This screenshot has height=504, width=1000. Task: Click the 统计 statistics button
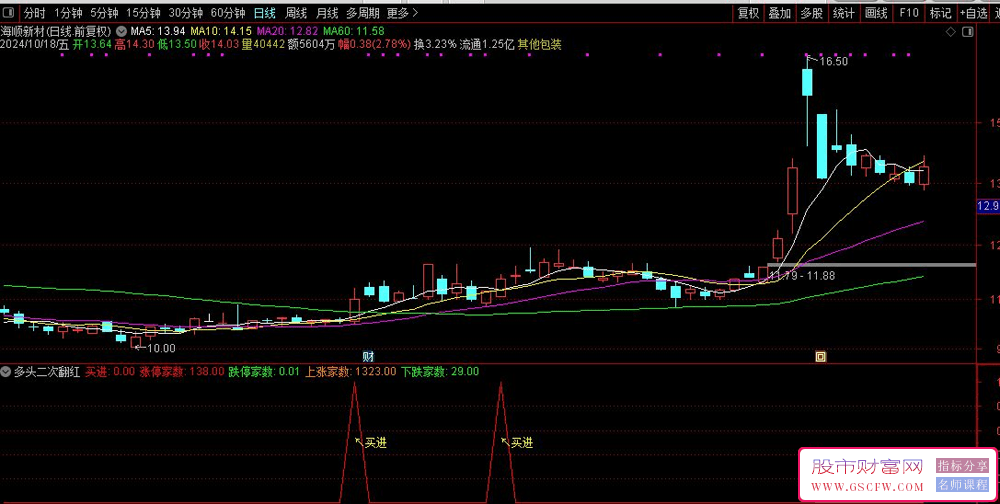point(844,13)
